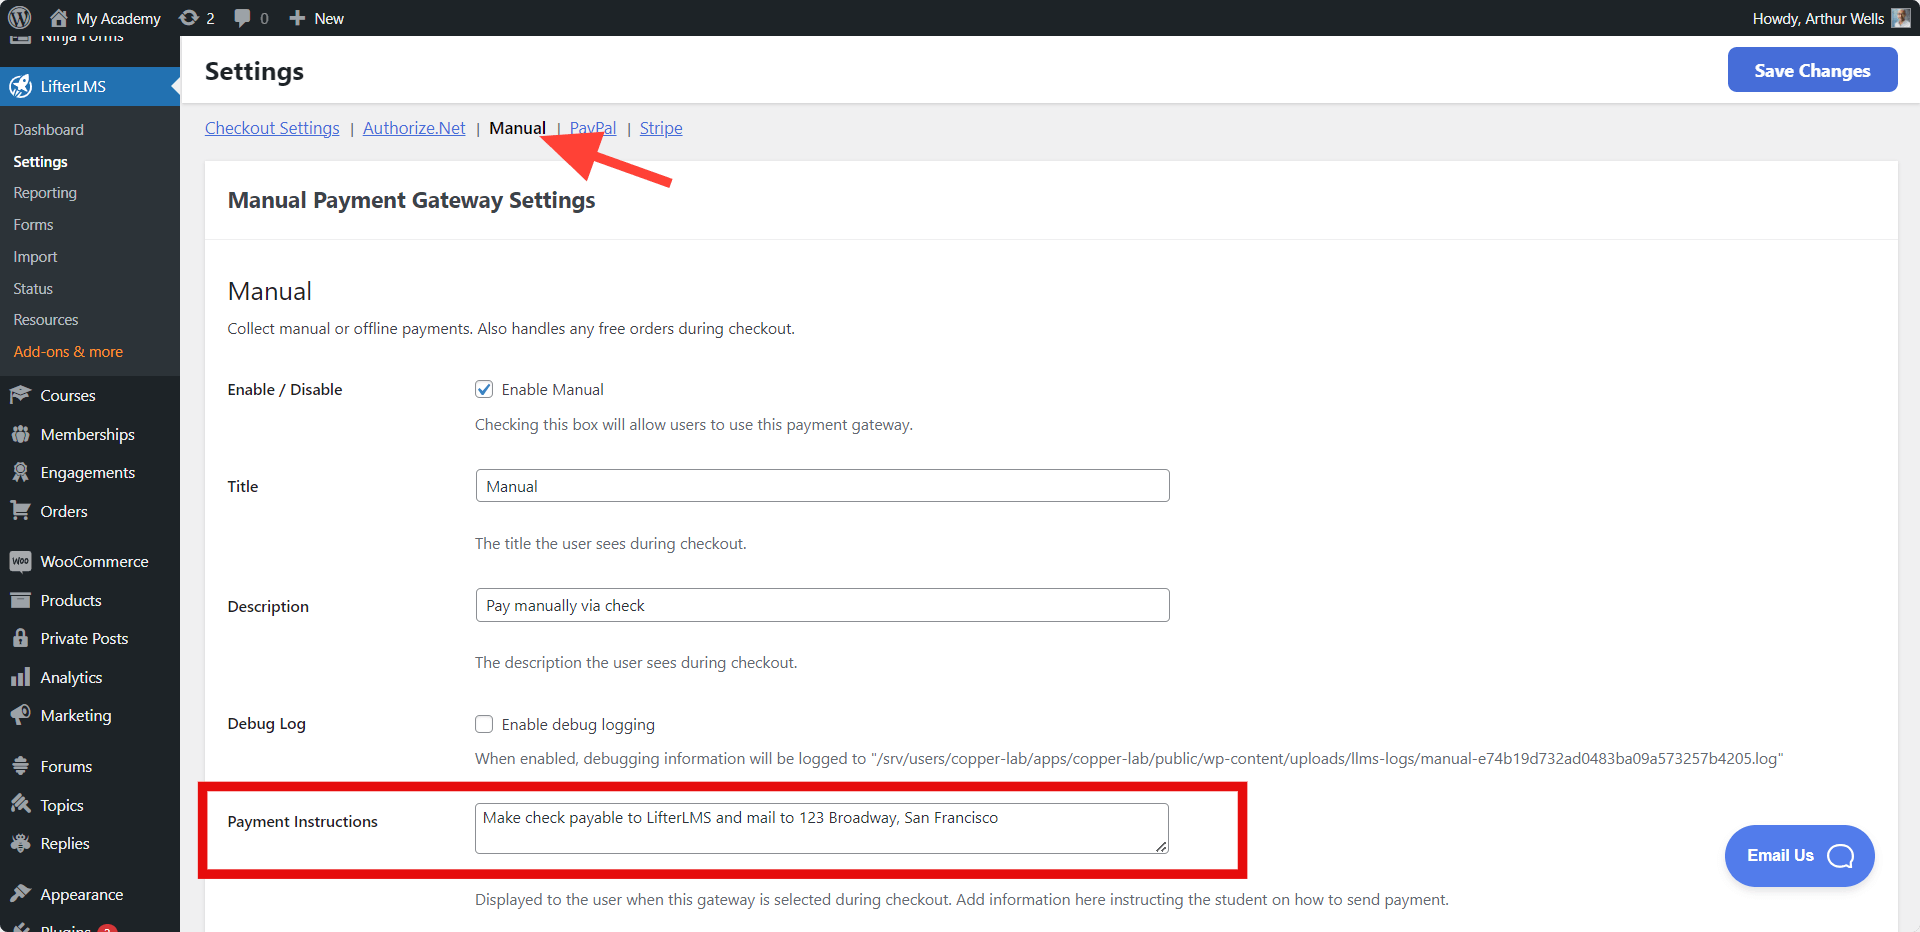
Task: Open the WordPress logo menu
Action: 20,18
